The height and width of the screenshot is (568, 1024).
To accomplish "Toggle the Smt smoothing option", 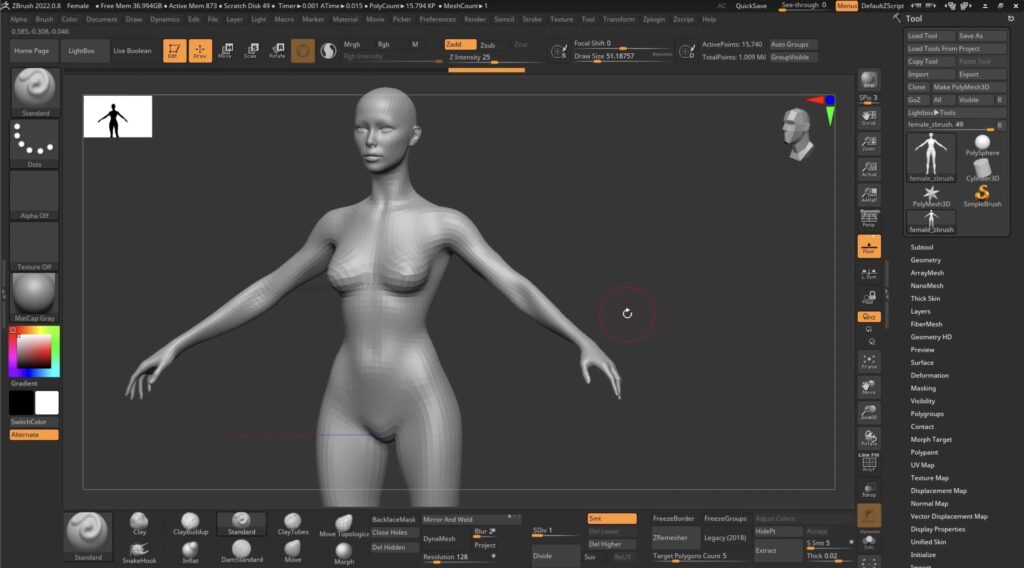I will click(x=611, y=518).
